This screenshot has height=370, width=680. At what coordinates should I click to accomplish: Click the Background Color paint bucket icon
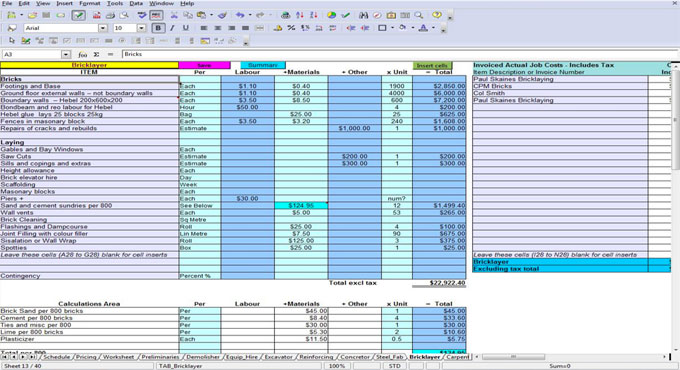tap(403, 28)
